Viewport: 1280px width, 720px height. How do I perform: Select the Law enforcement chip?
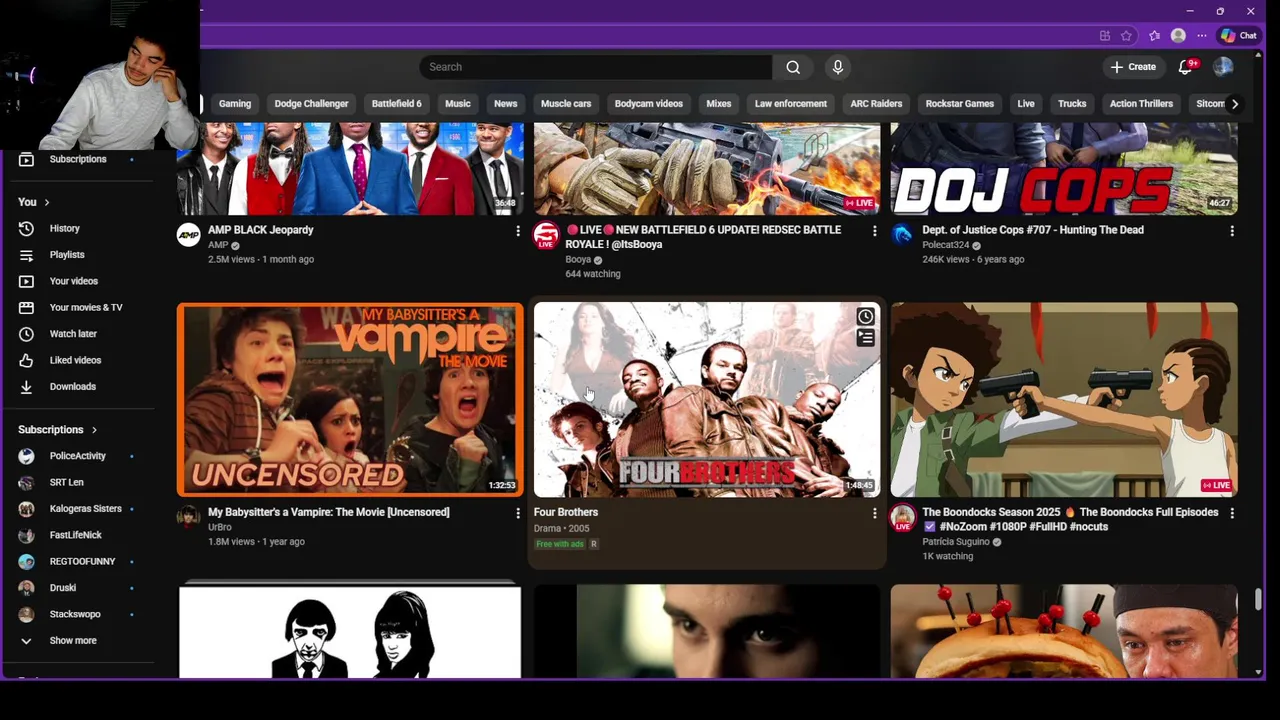pyautogui.click(x=791, y=104)
